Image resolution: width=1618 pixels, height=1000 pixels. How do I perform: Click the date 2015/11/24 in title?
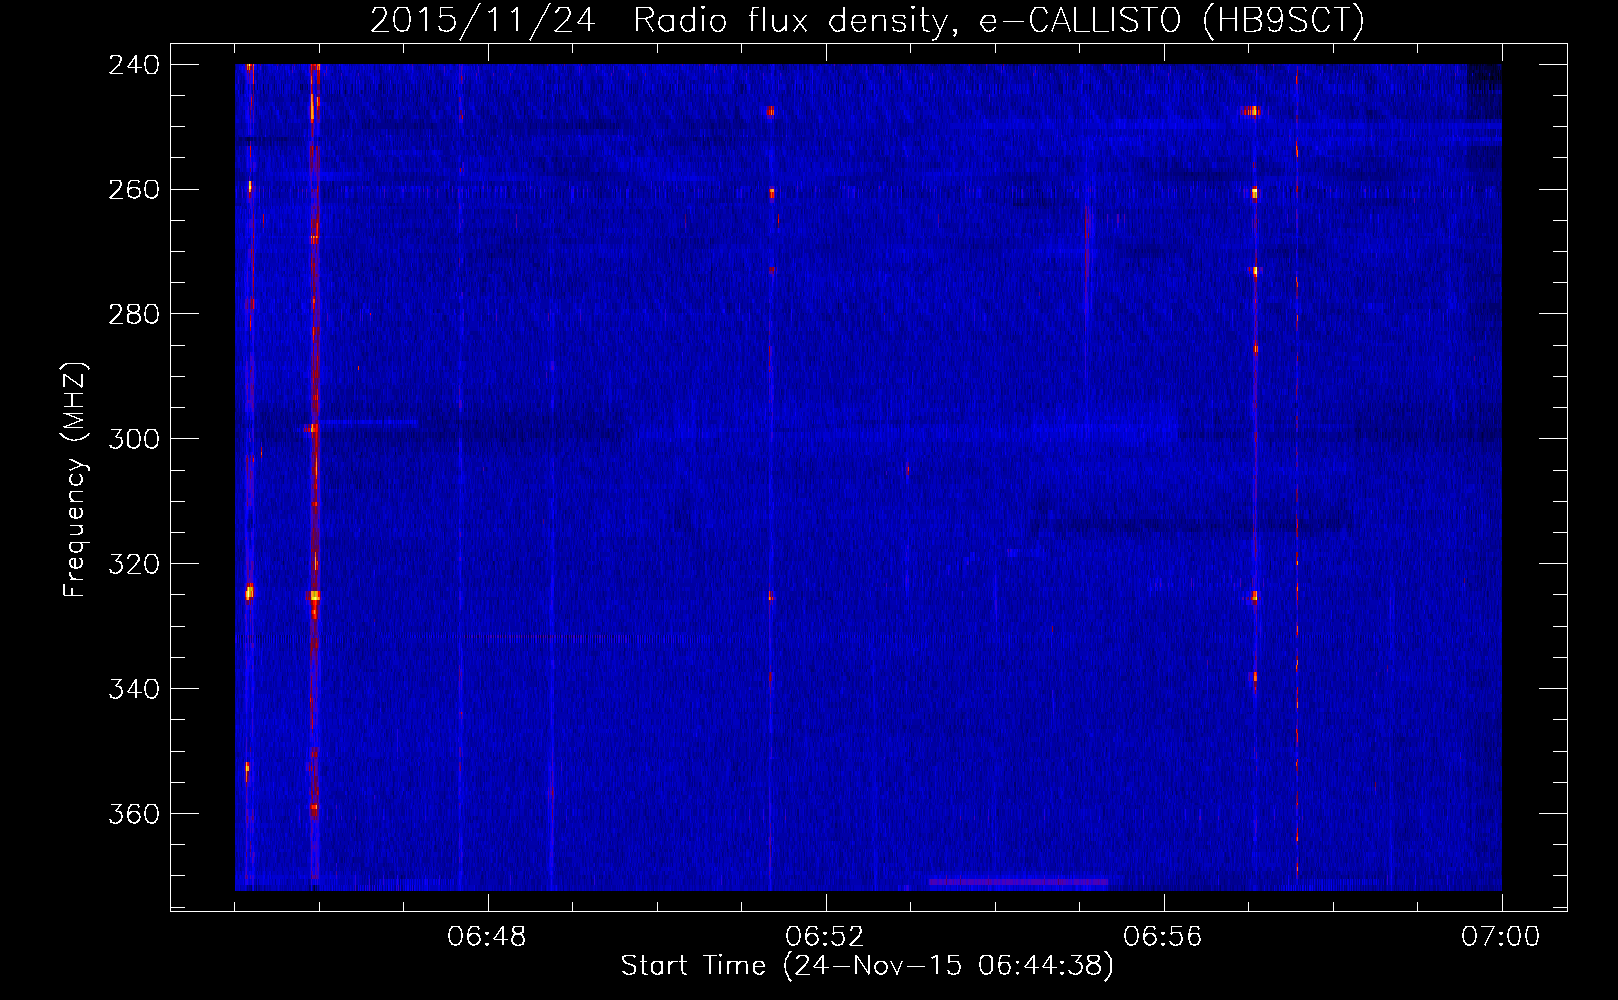coord(483,20)
